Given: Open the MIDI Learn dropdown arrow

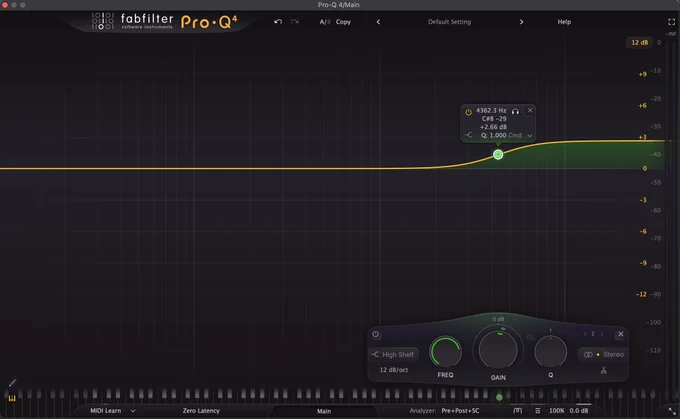Looking at the screenshot, I should pos(133,410).
